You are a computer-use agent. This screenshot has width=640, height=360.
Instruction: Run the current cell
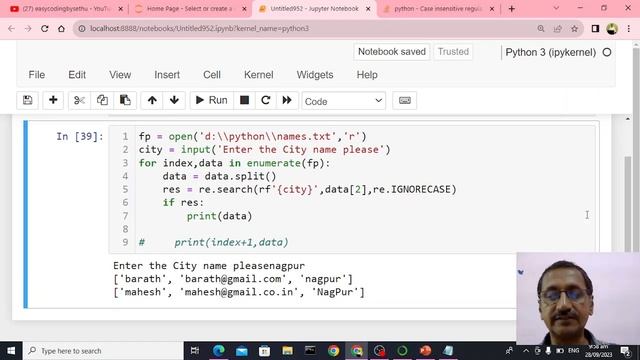pyautogui.click(x=212, y=100)
